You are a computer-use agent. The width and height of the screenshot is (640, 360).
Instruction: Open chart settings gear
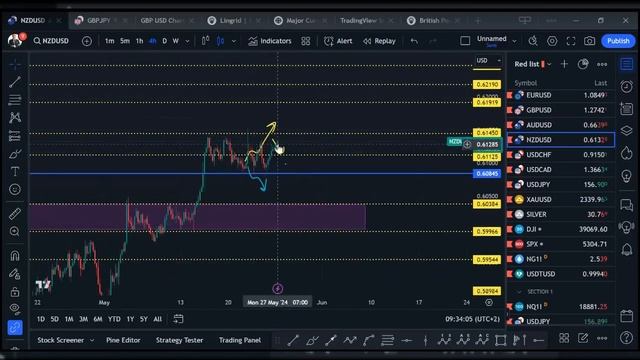pos(552,41)
